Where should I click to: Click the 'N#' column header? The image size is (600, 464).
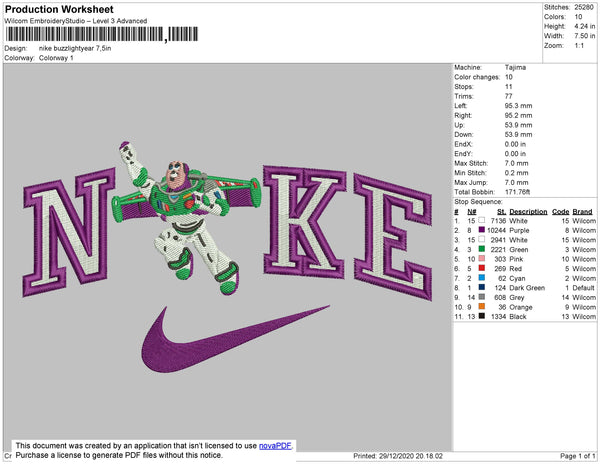(471, 211)
